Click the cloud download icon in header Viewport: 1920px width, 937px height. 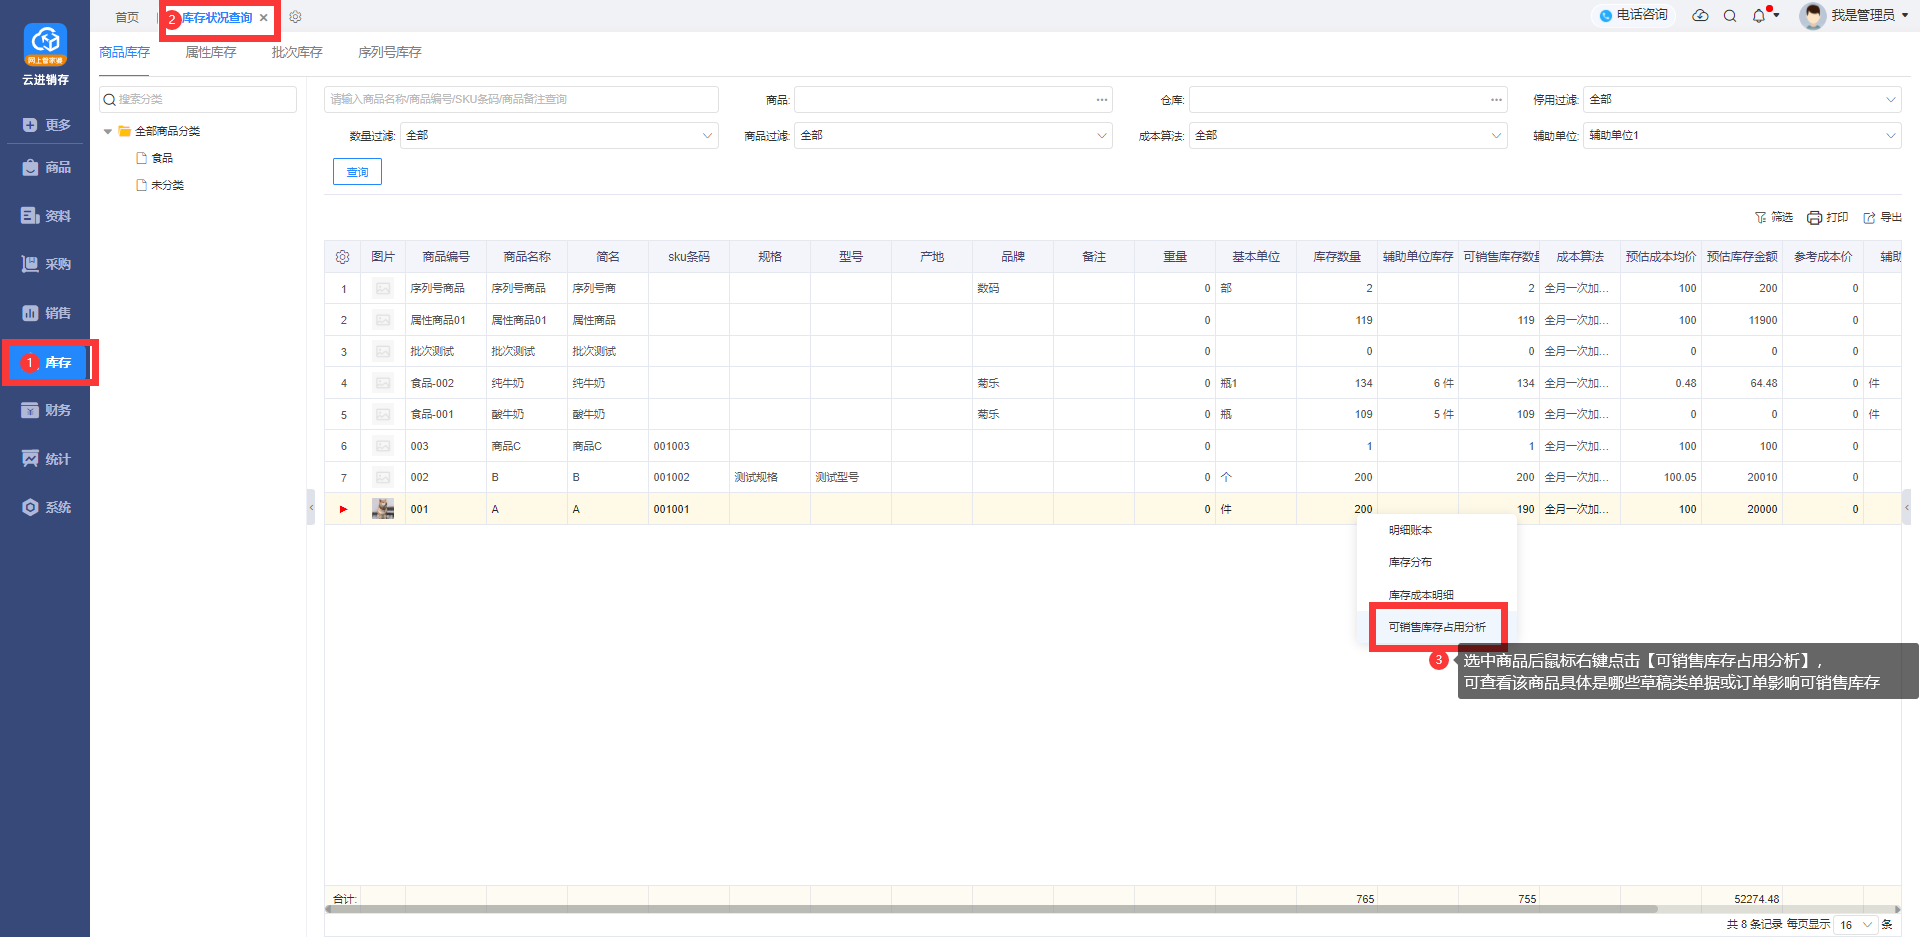(1700, 16)
